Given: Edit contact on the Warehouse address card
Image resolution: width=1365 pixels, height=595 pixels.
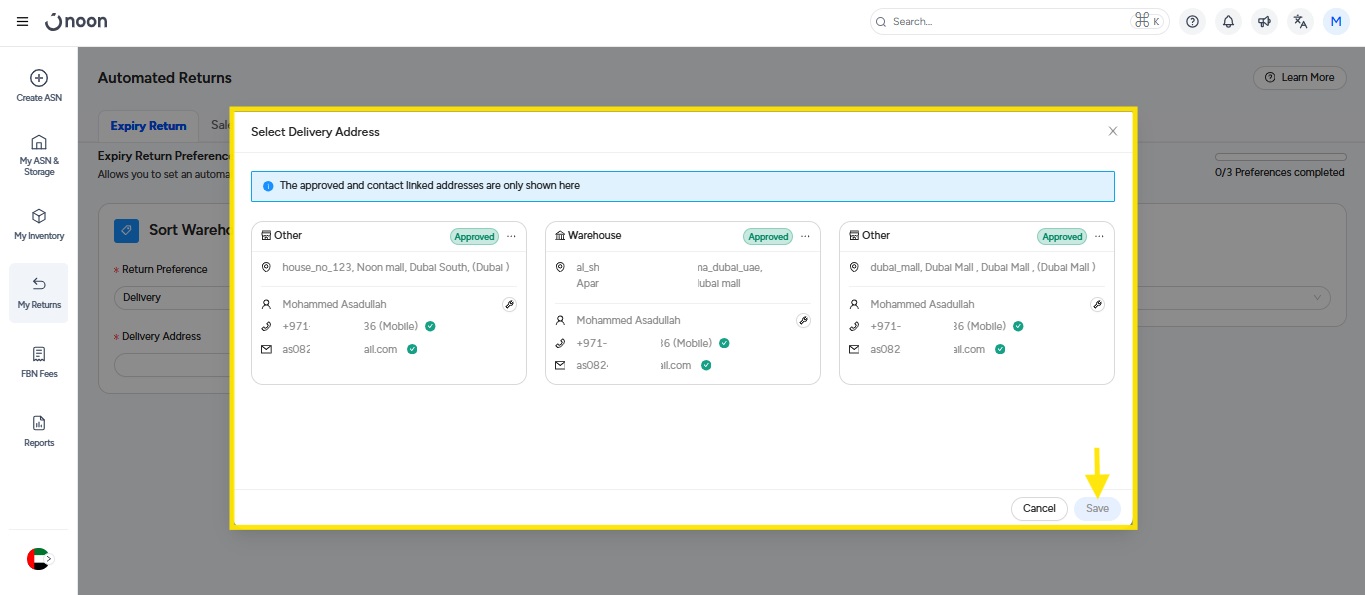Looking at the screenshot, I should click(x=803, y=320).
